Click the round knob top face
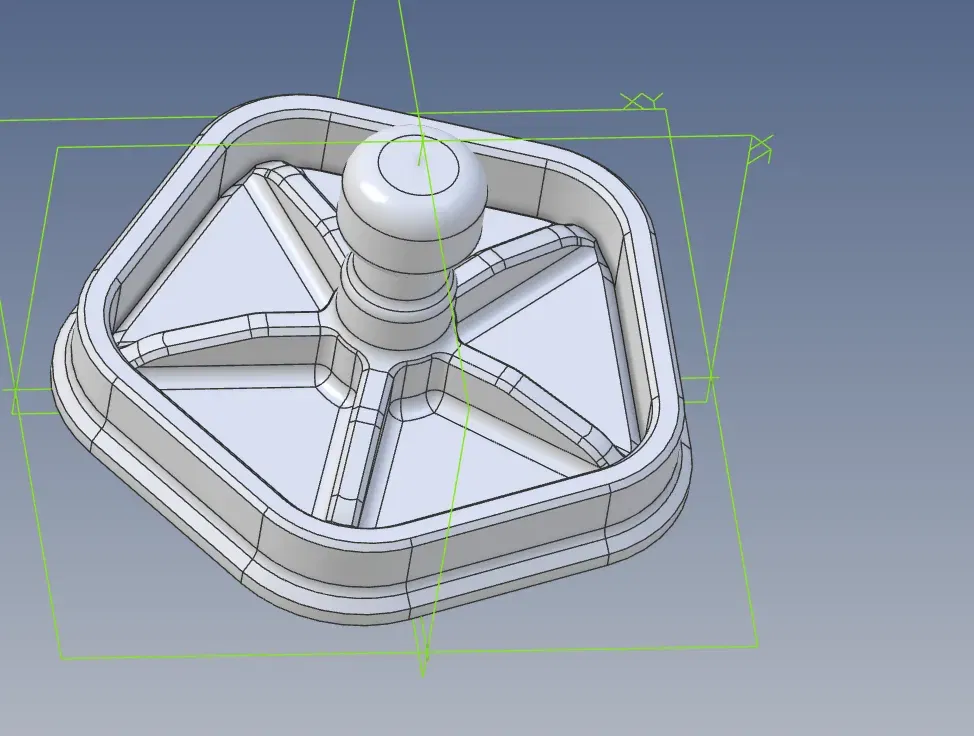 [418, 166]
